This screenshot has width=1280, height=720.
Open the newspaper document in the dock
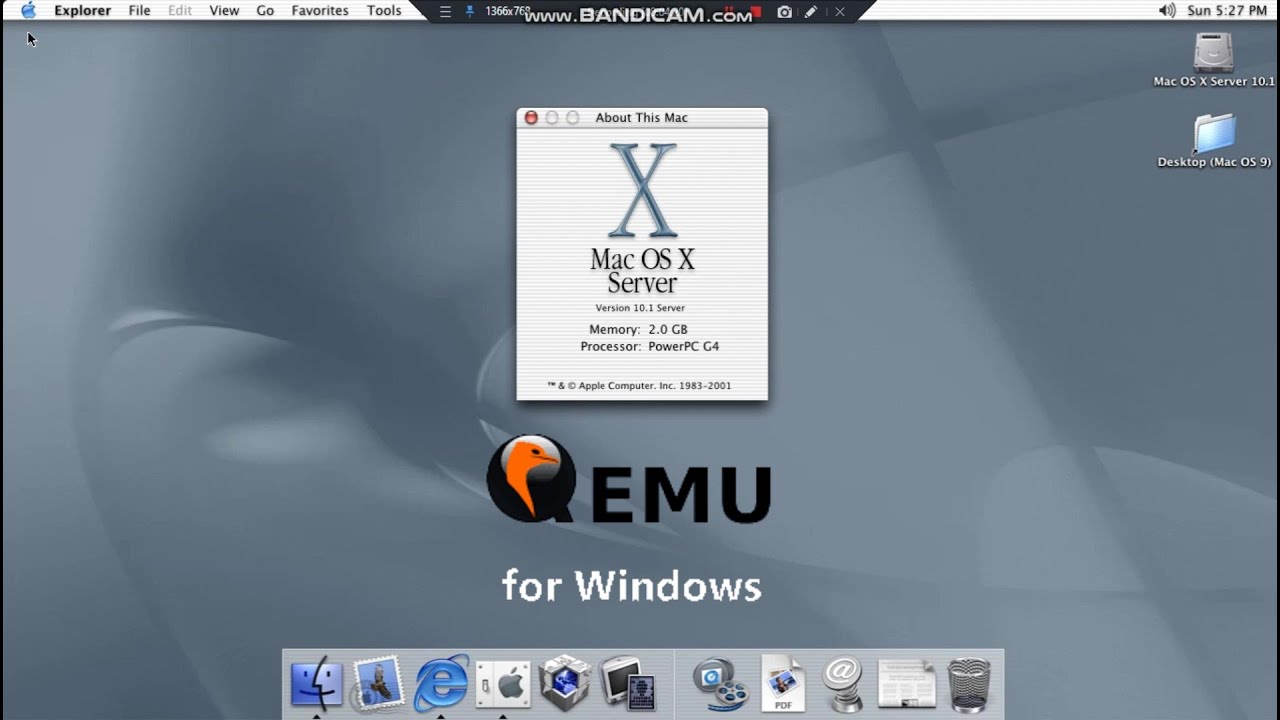tap(907, 684)
